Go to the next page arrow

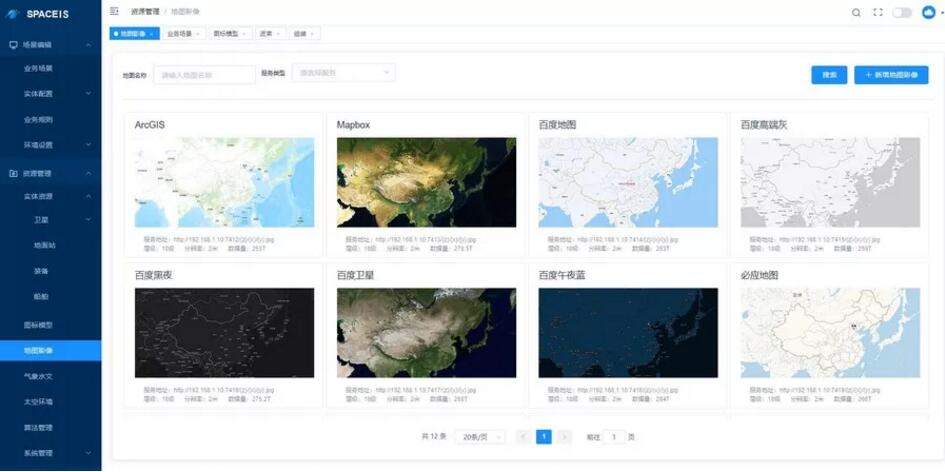(x=564, y=437)
